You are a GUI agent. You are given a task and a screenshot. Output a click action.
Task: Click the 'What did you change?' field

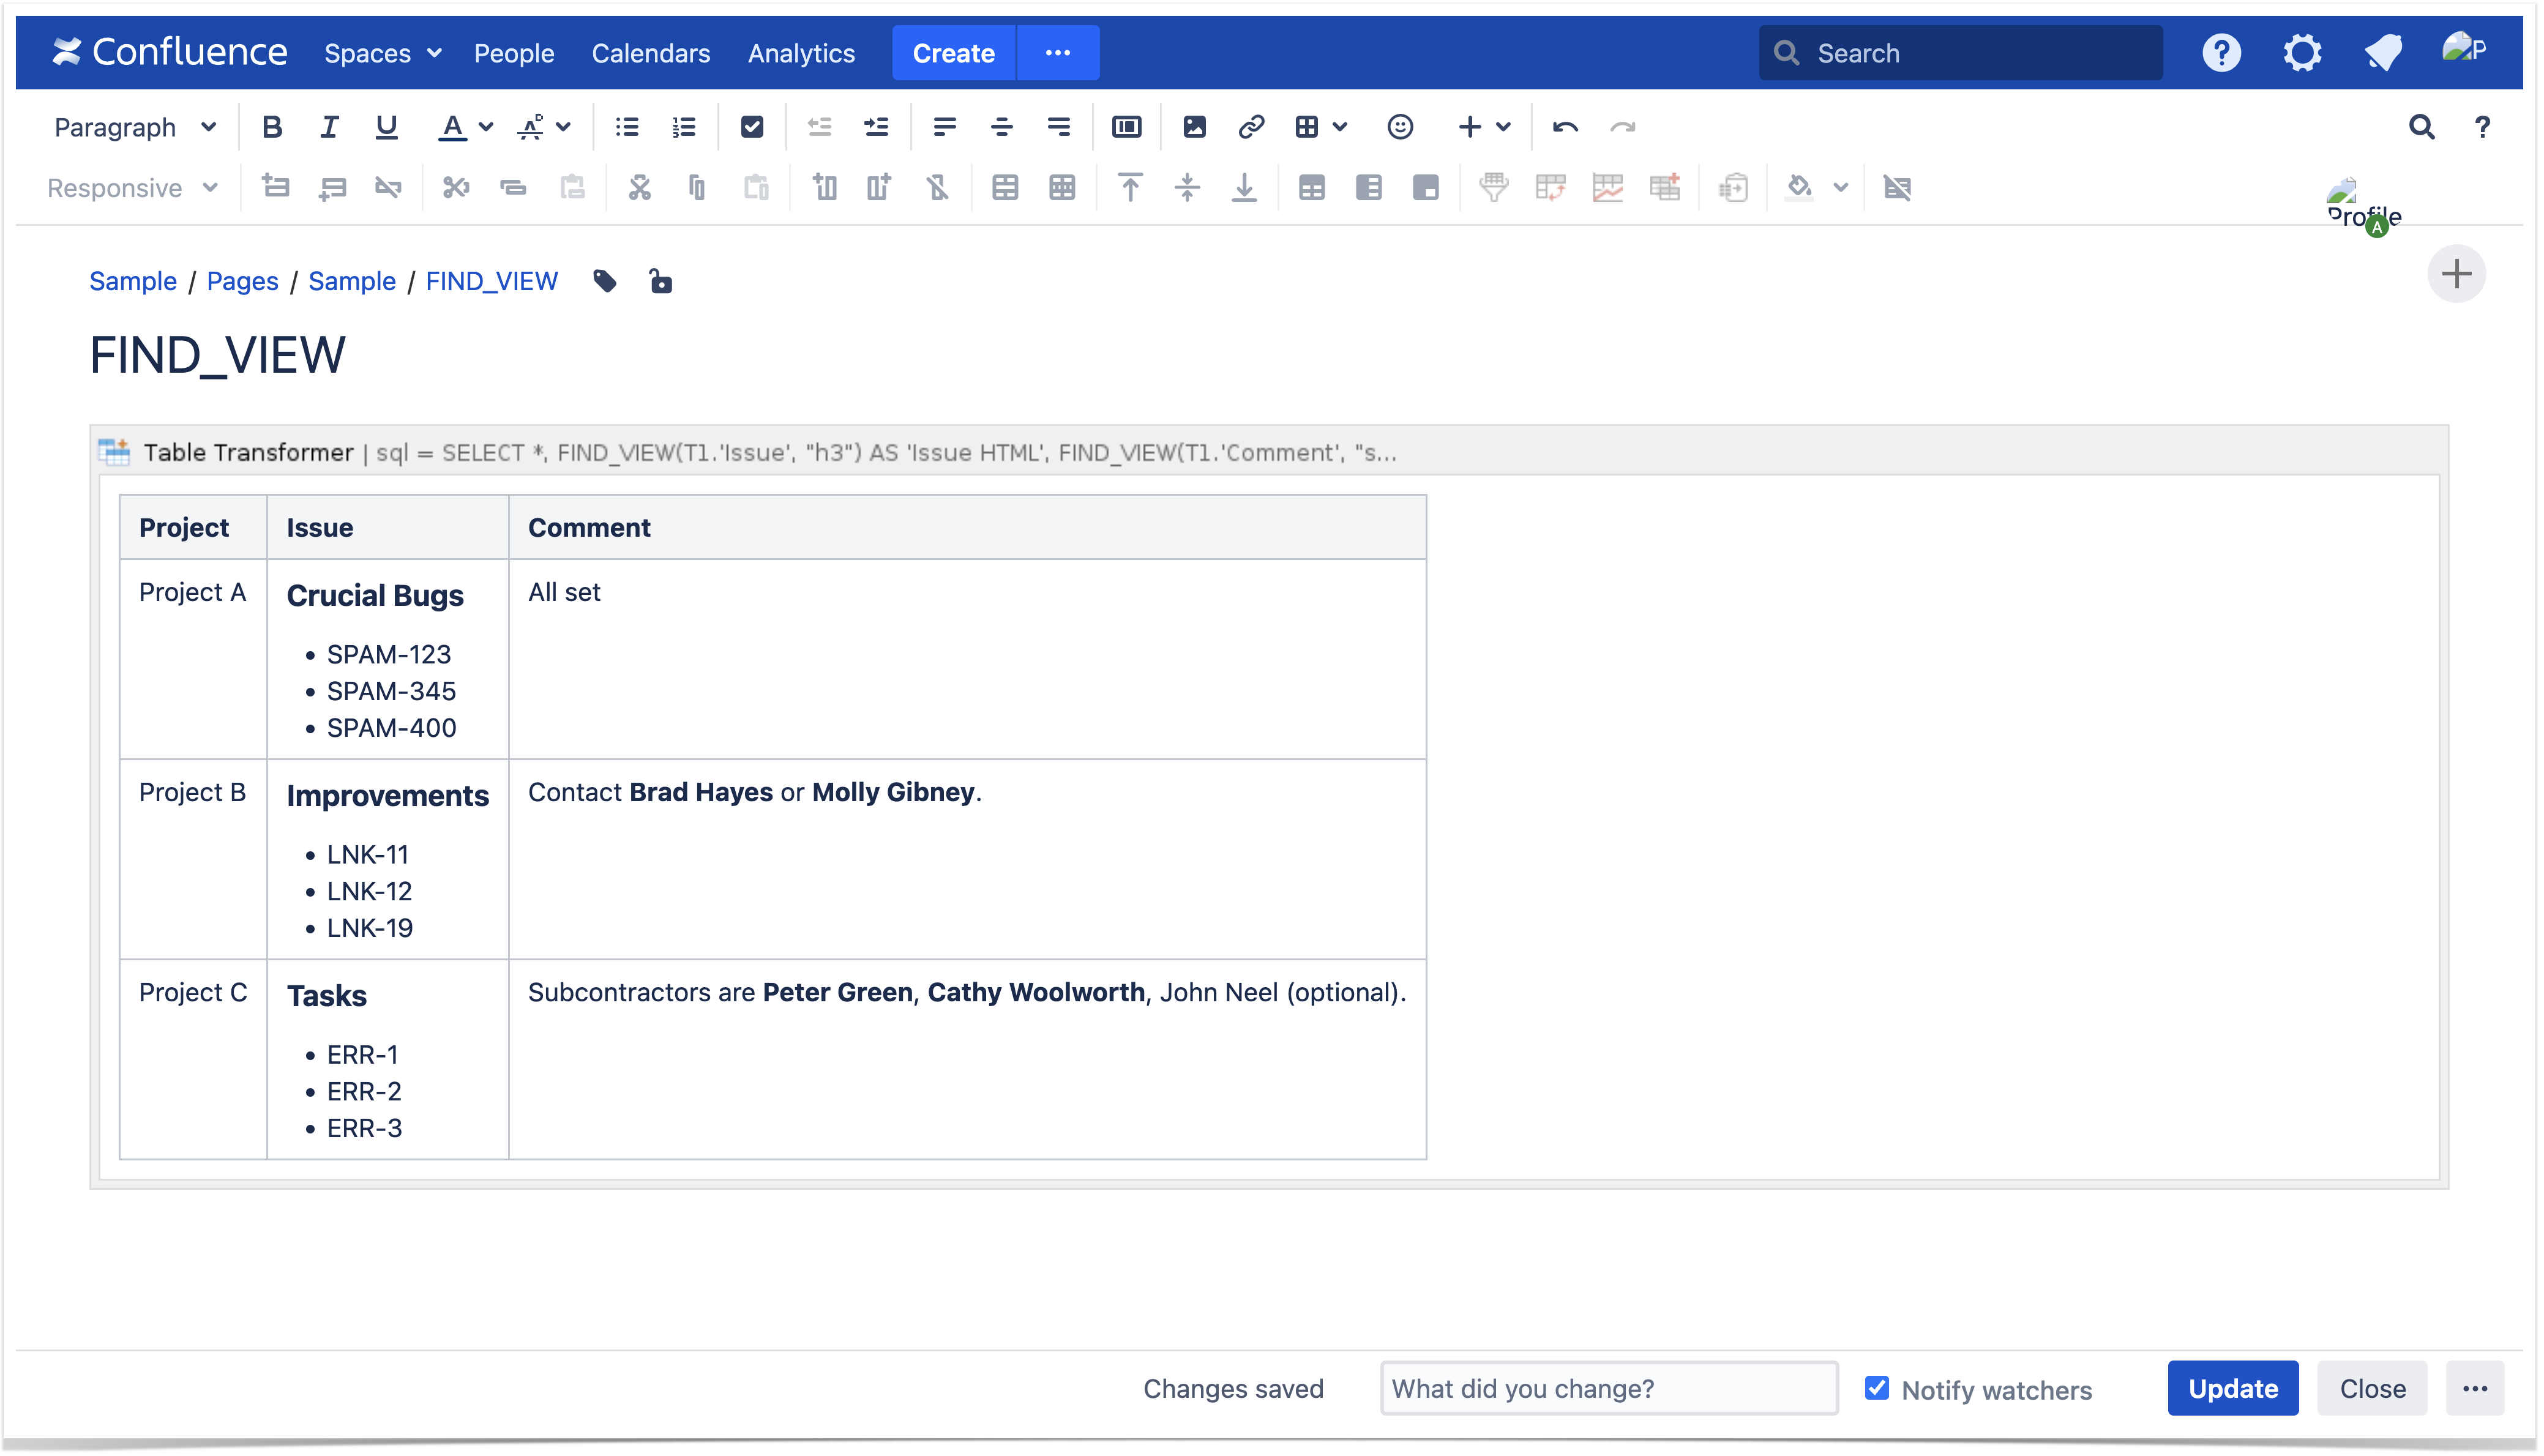(1608, 1388)
